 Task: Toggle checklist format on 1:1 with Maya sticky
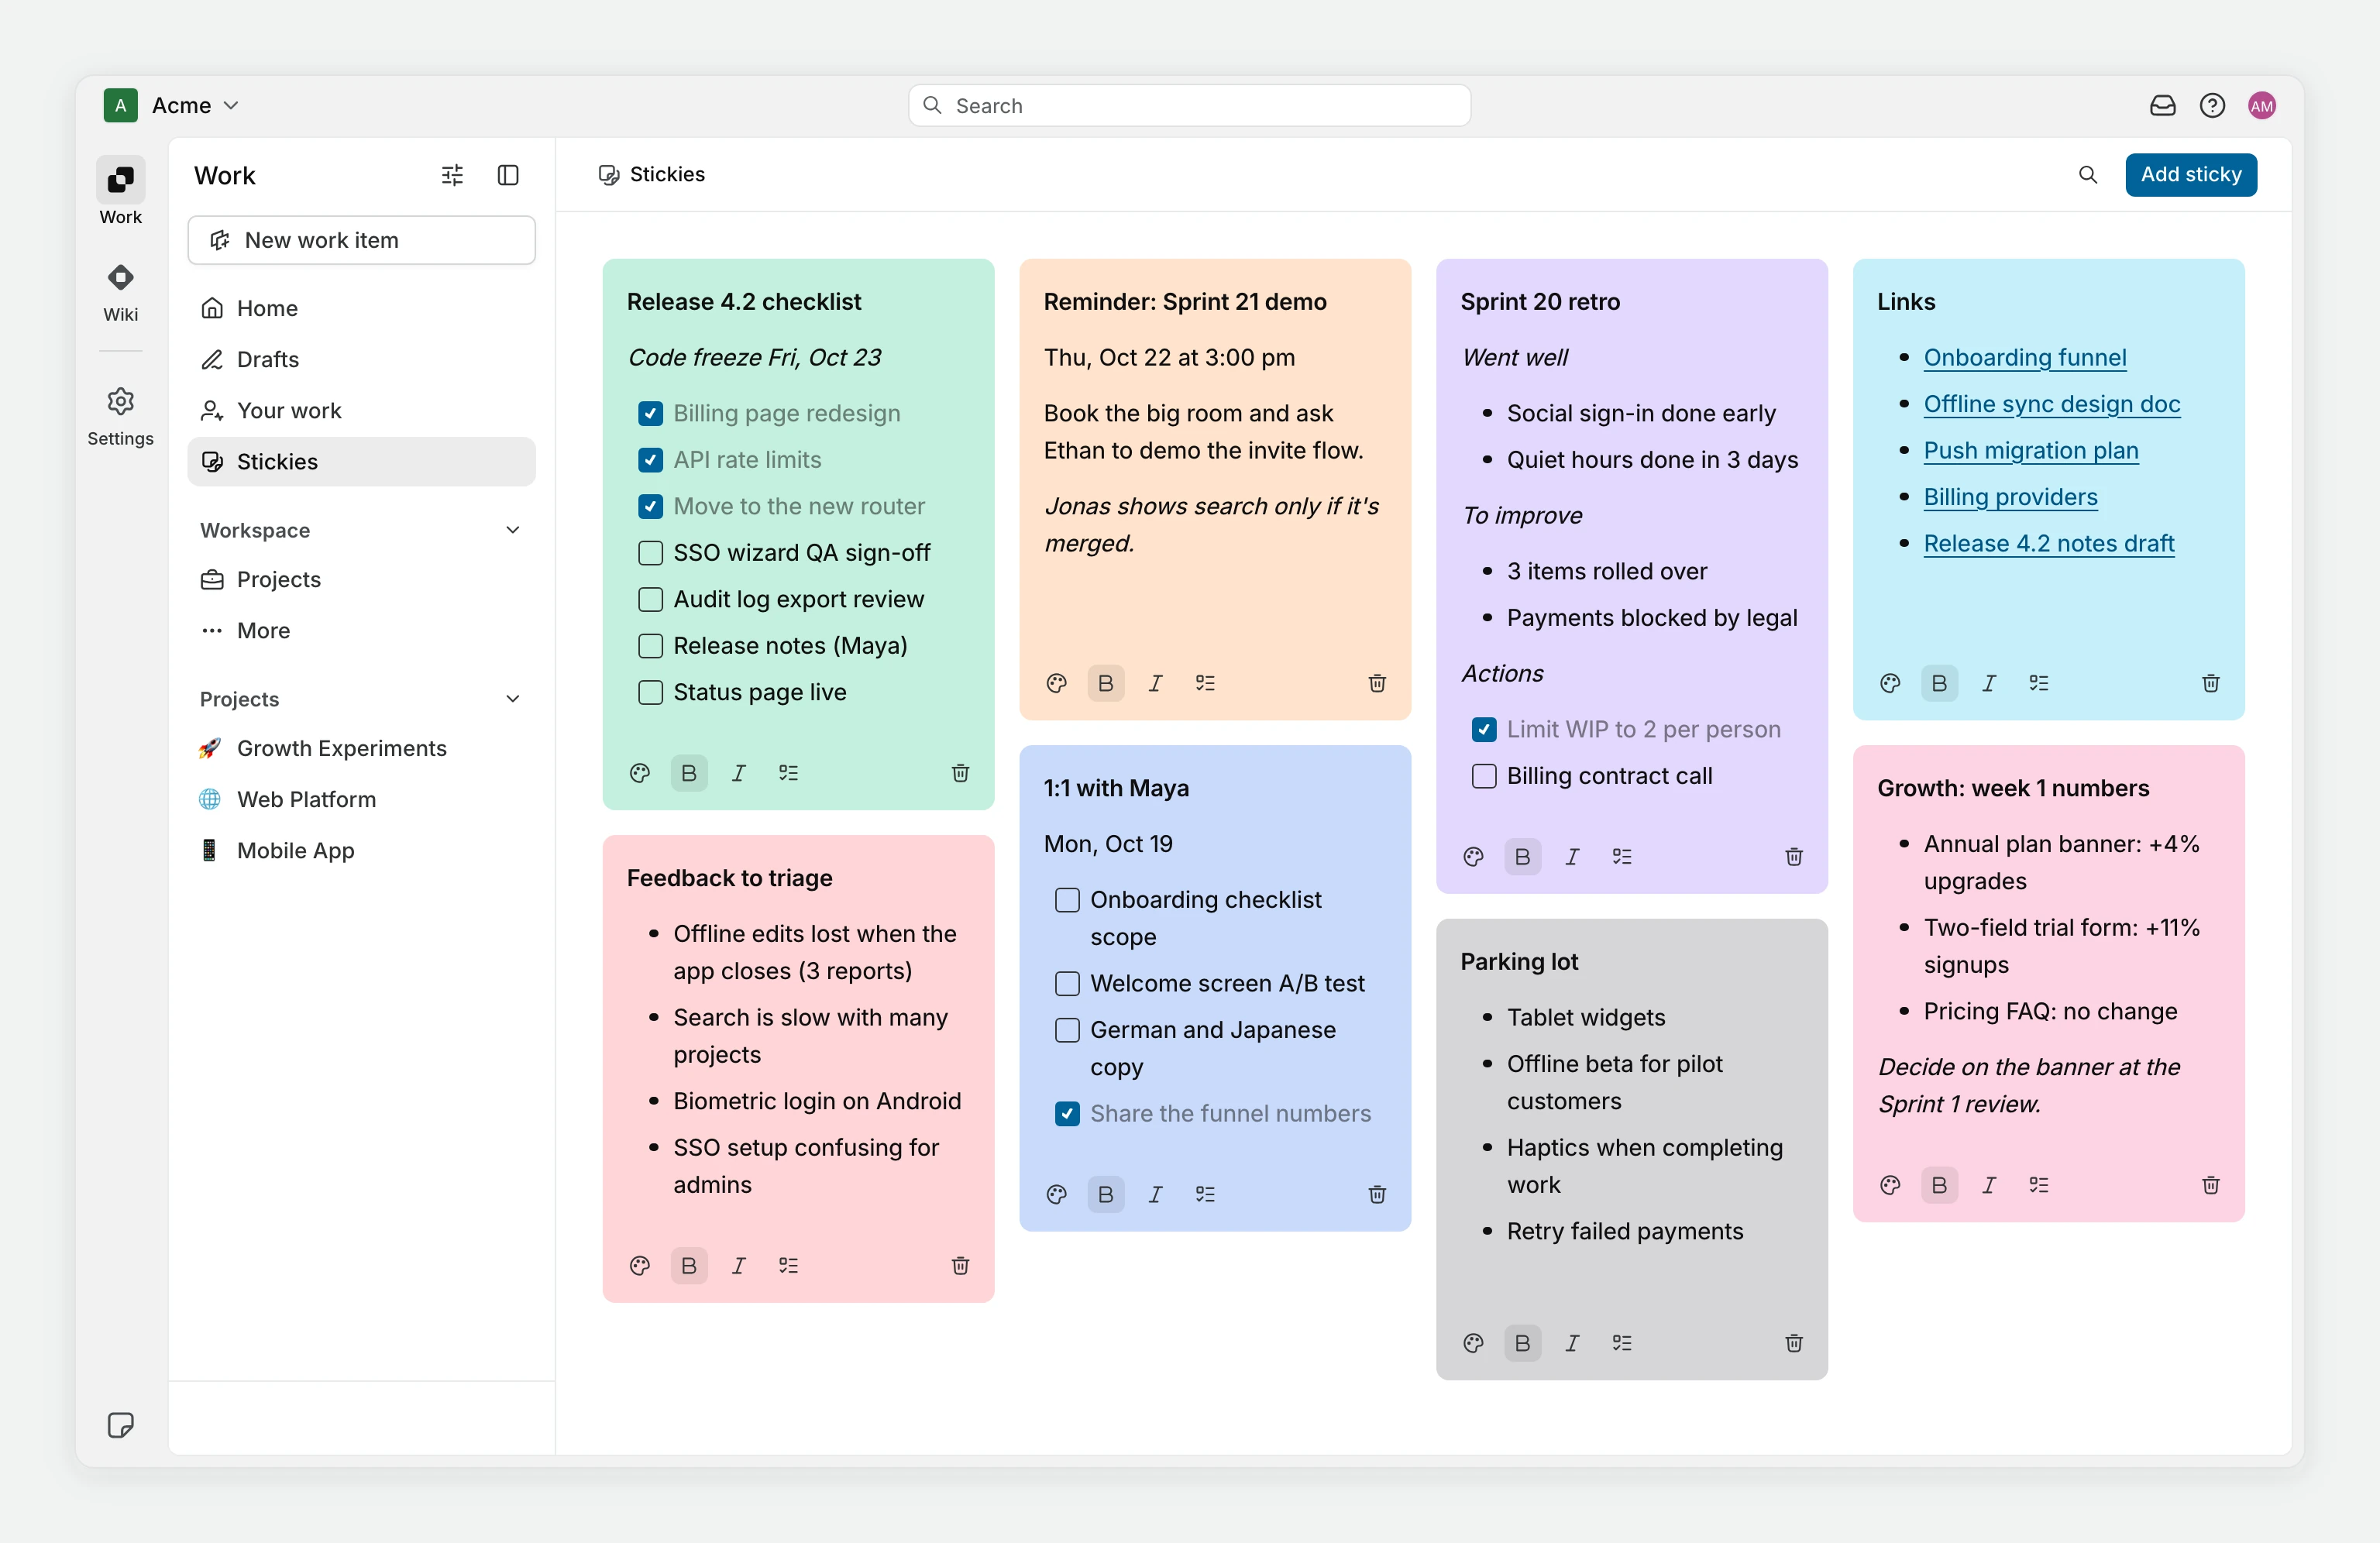tap(1205, 1194)
